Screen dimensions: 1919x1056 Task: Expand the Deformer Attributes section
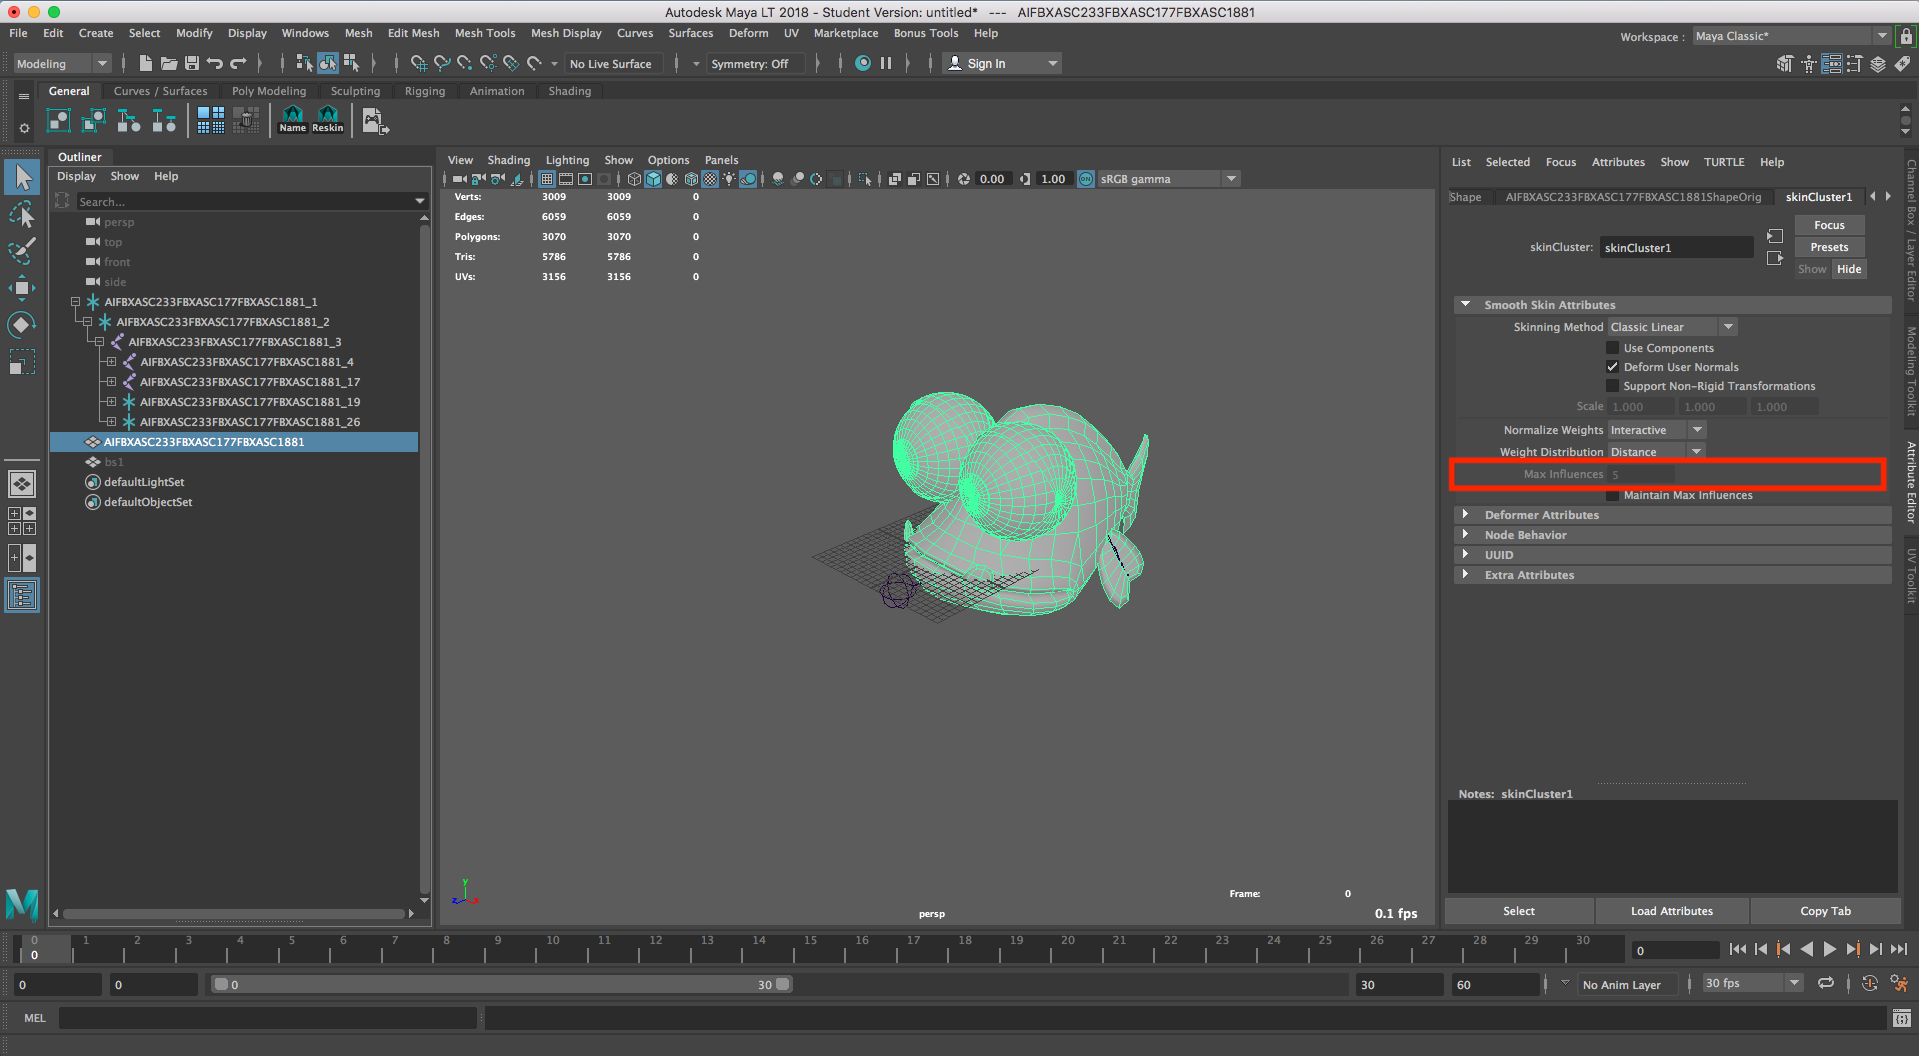(1541, 515)
